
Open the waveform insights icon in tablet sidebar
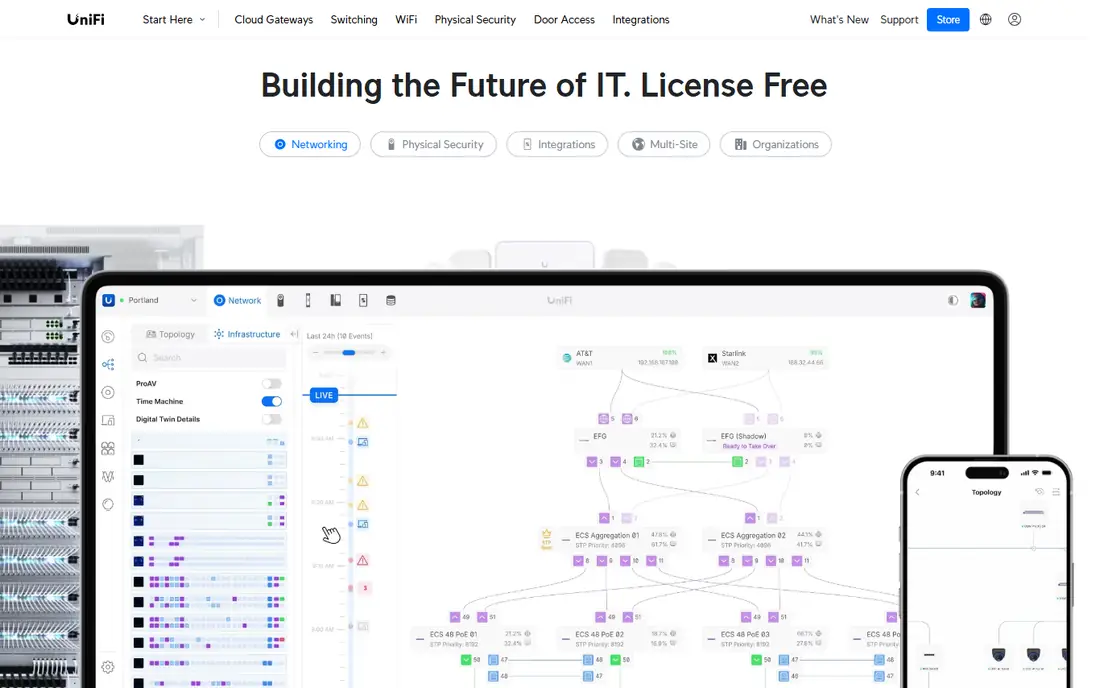pyautogui.click(x=107, y=476)
